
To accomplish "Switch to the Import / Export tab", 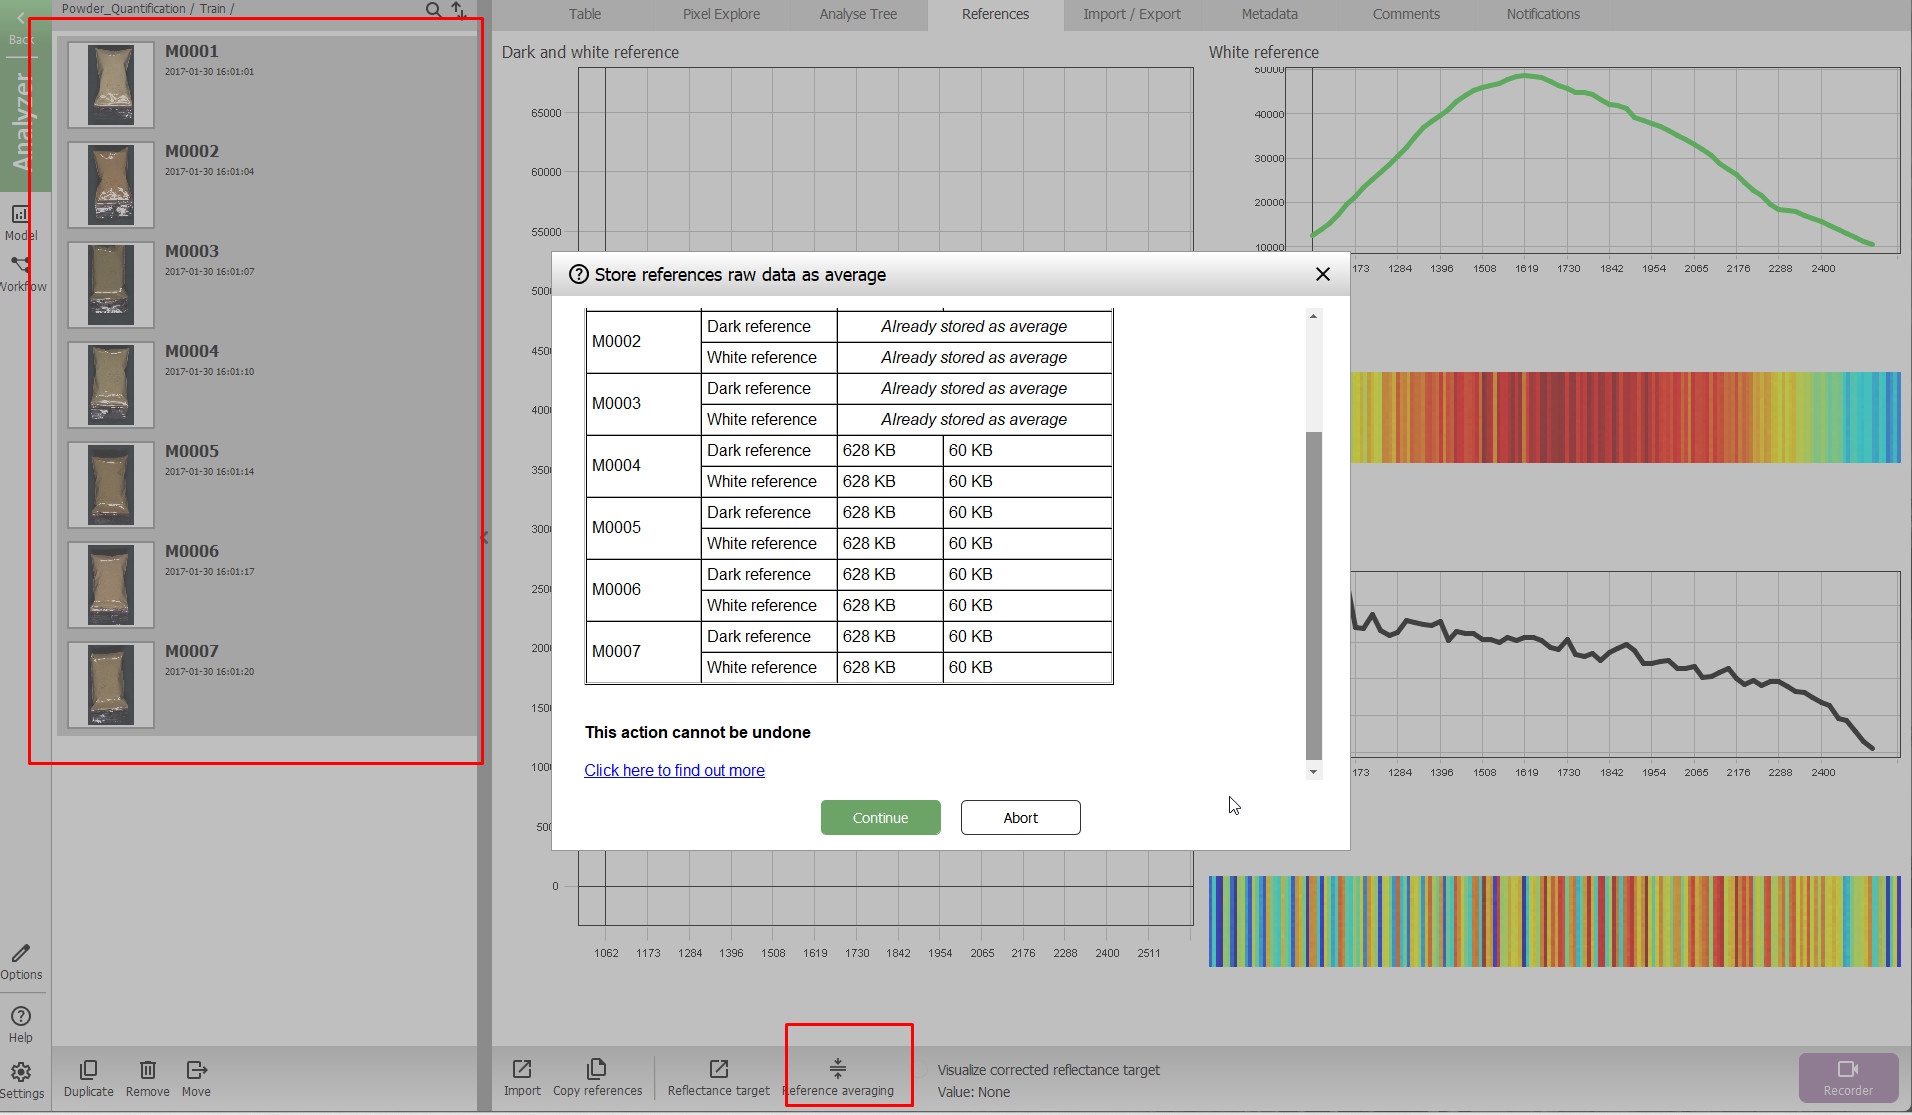I will click(1131, 14).
